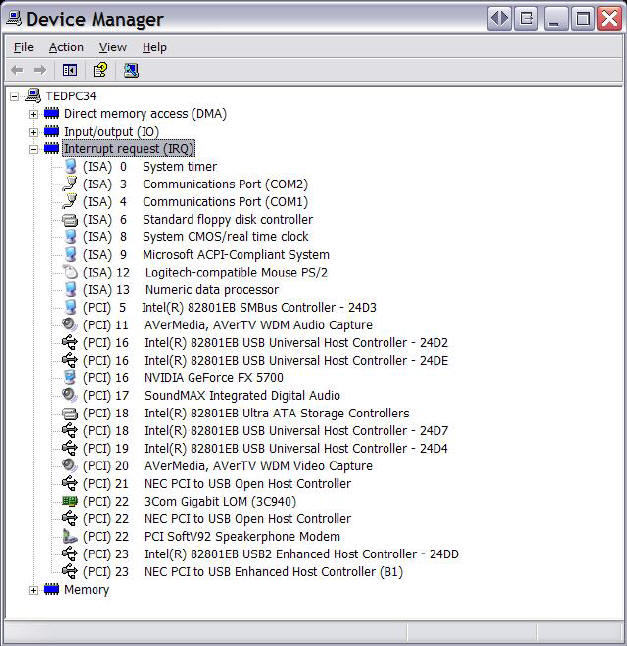
Task: Expand the Direct memory access (DMA) node
Action: point(33,114)
